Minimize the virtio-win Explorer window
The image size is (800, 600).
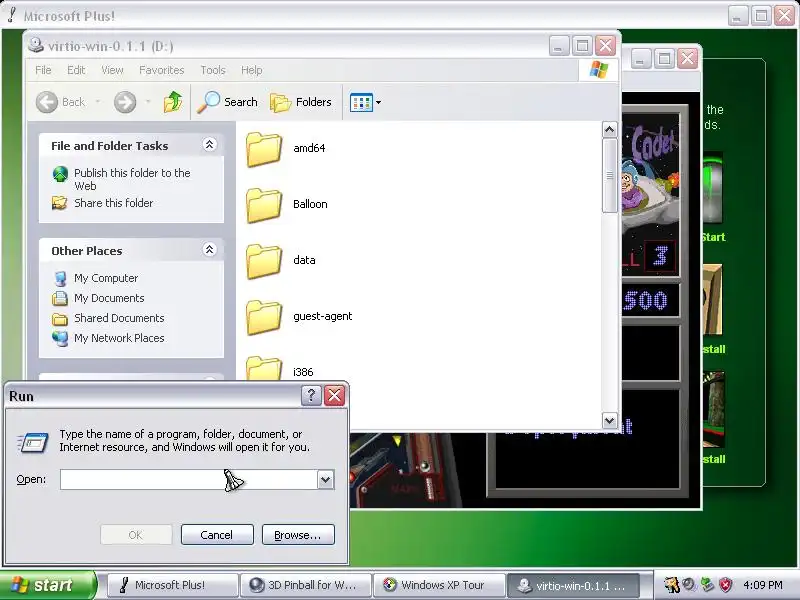(559, 46)
